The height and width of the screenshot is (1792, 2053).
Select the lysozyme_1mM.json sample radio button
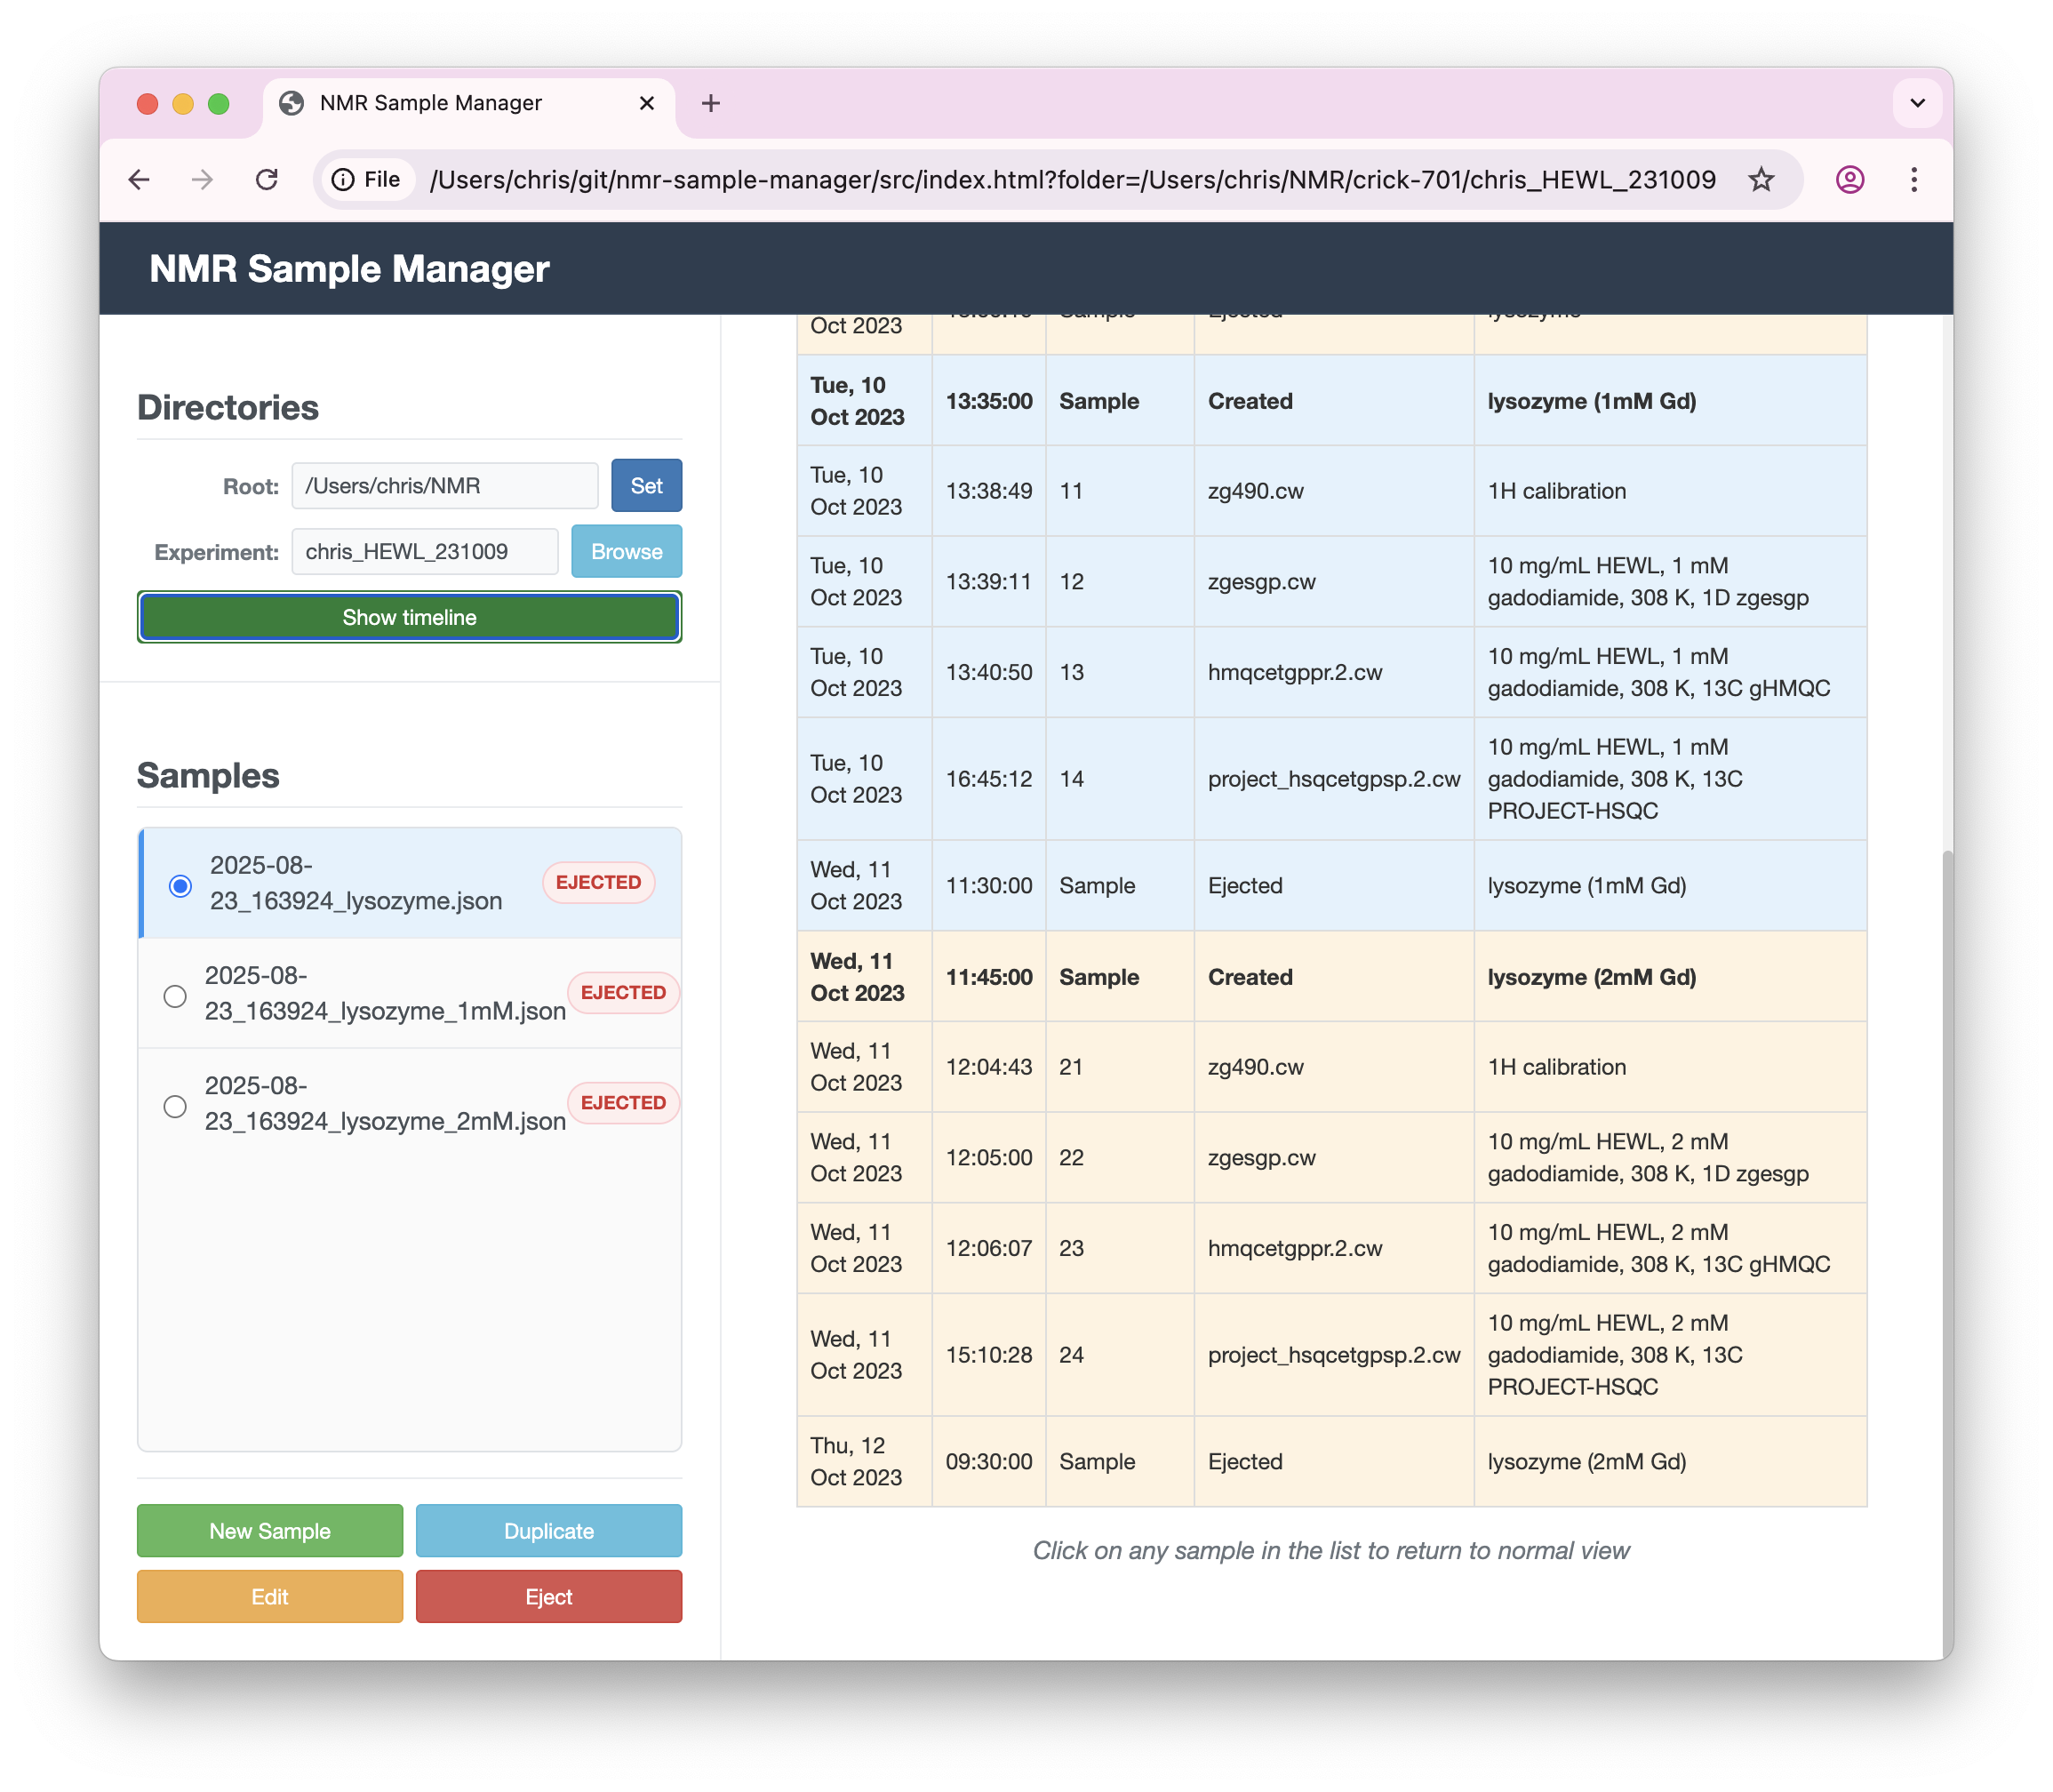[175, 994]
